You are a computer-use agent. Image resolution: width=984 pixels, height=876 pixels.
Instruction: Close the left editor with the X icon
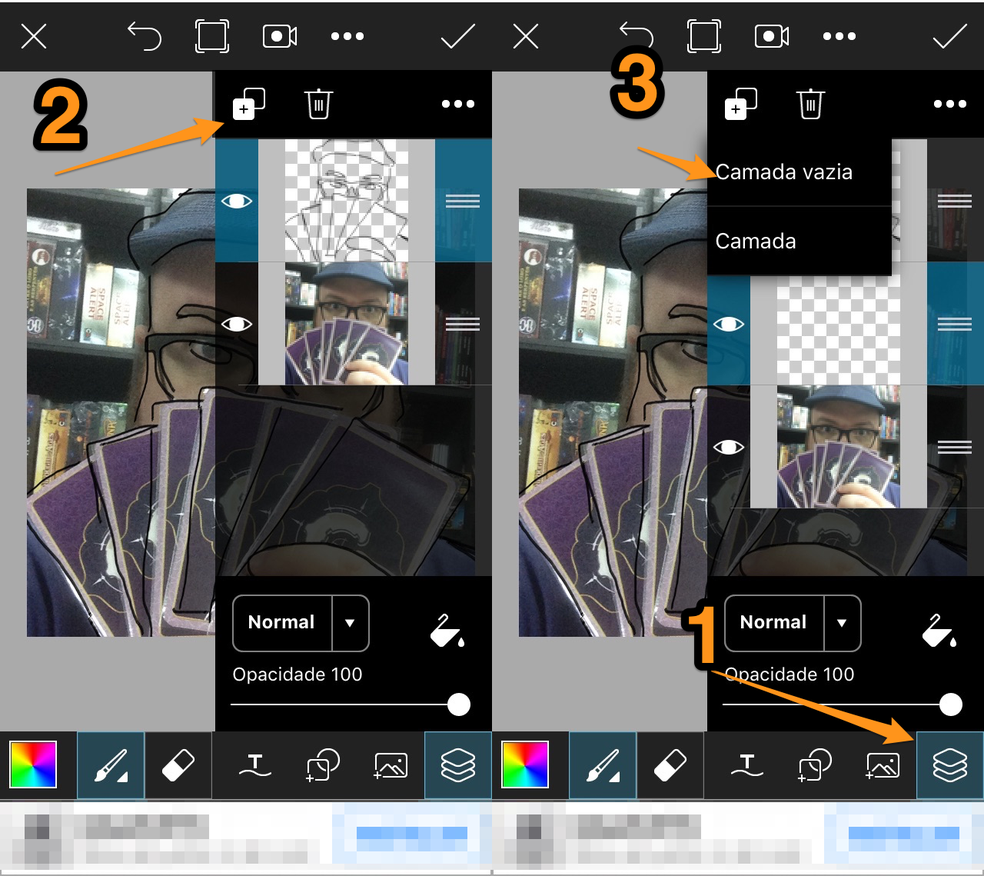[x=34, y=36]
